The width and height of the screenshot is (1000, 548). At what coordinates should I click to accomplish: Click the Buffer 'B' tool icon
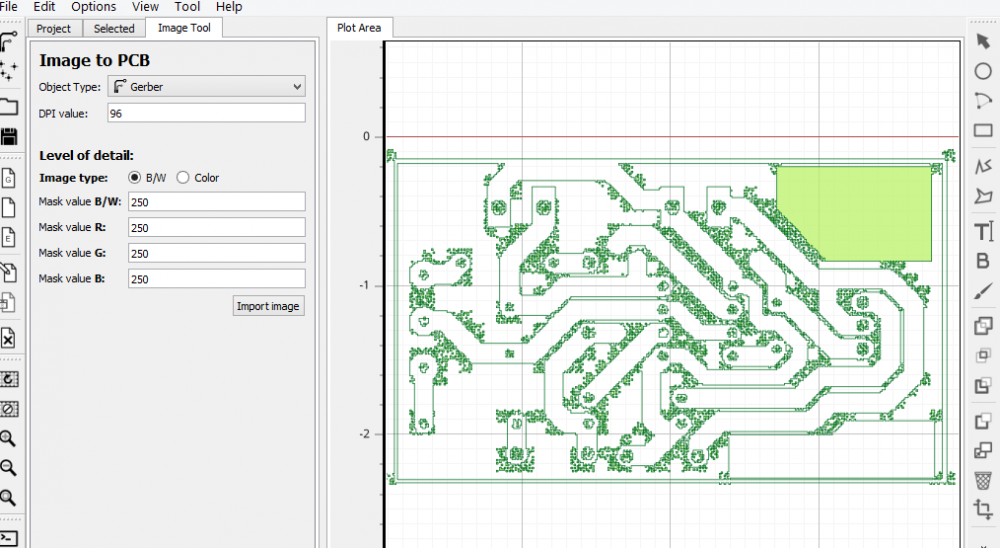click(983, 261)
